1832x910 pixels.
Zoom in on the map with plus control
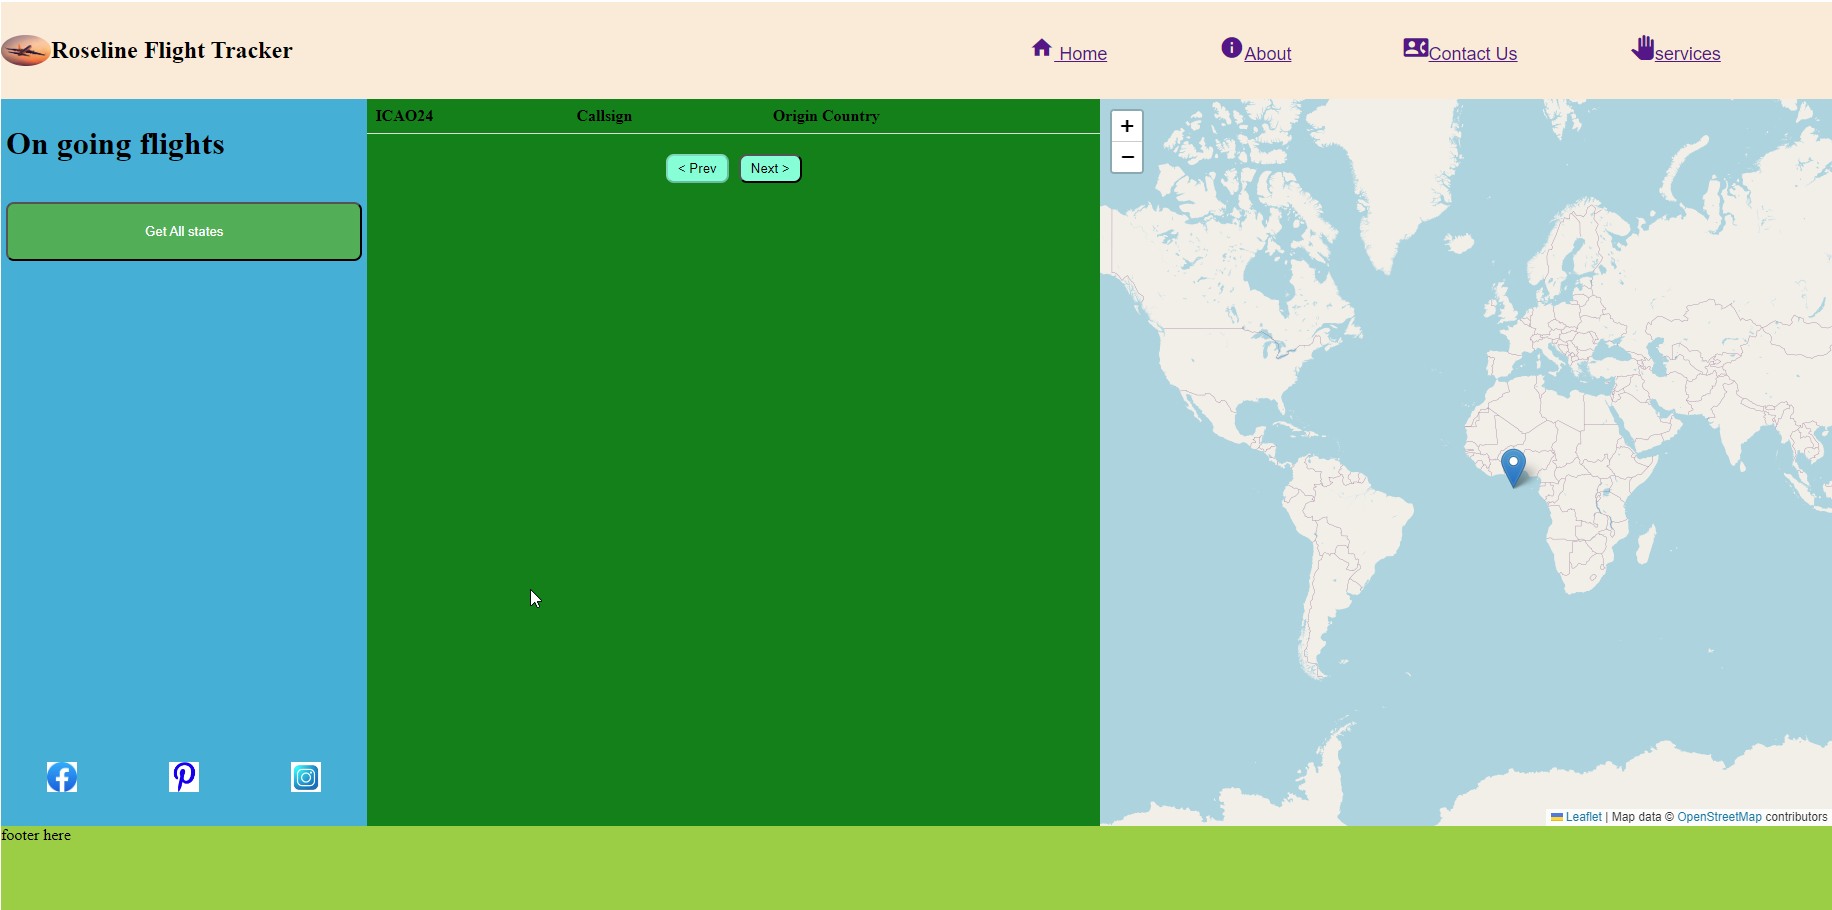coord(1126,125)
